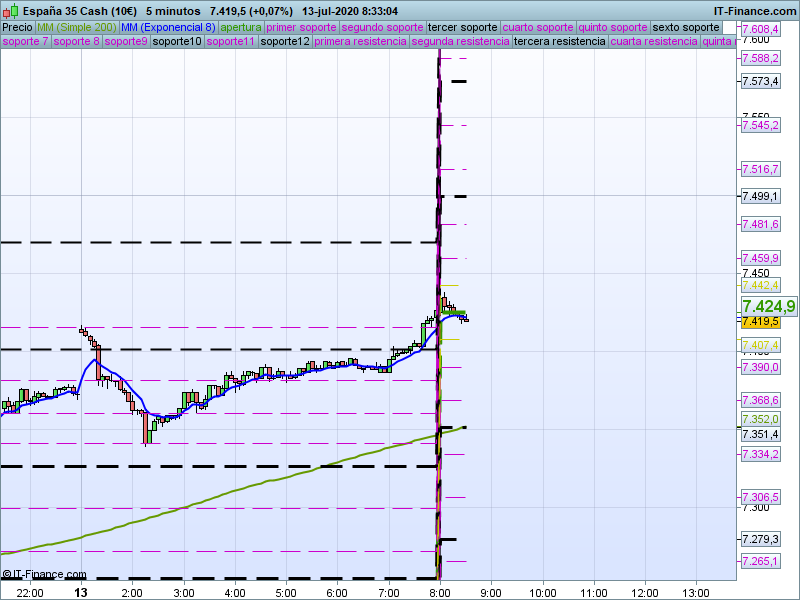Select the soporte10 legend label

click(177, 42)
